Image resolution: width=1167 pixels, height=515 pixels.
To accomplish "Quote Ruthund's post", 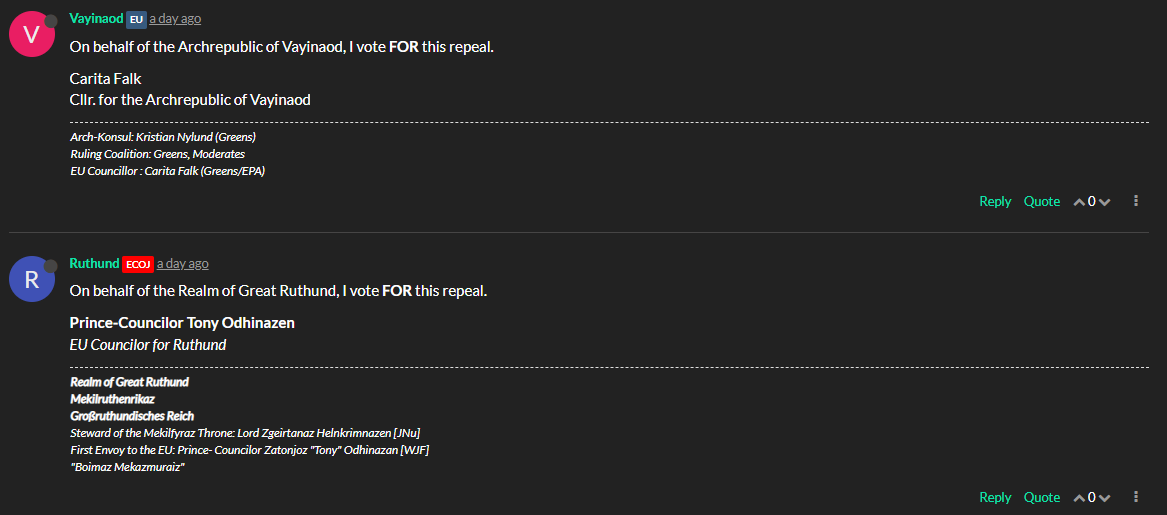I will coord(1042,497).
